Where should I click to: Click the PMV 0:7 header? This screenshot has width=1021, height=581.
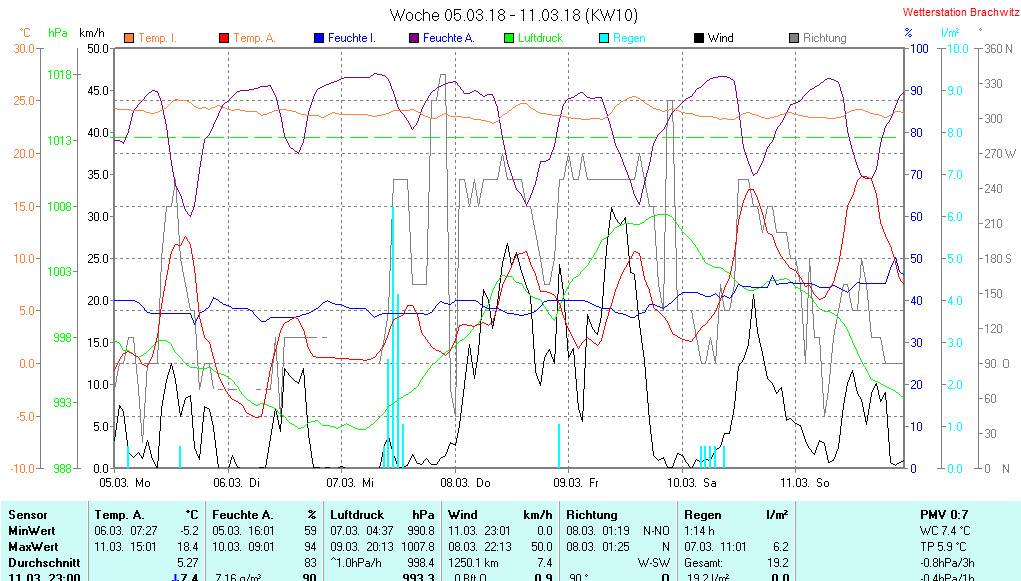pos(943,514)
